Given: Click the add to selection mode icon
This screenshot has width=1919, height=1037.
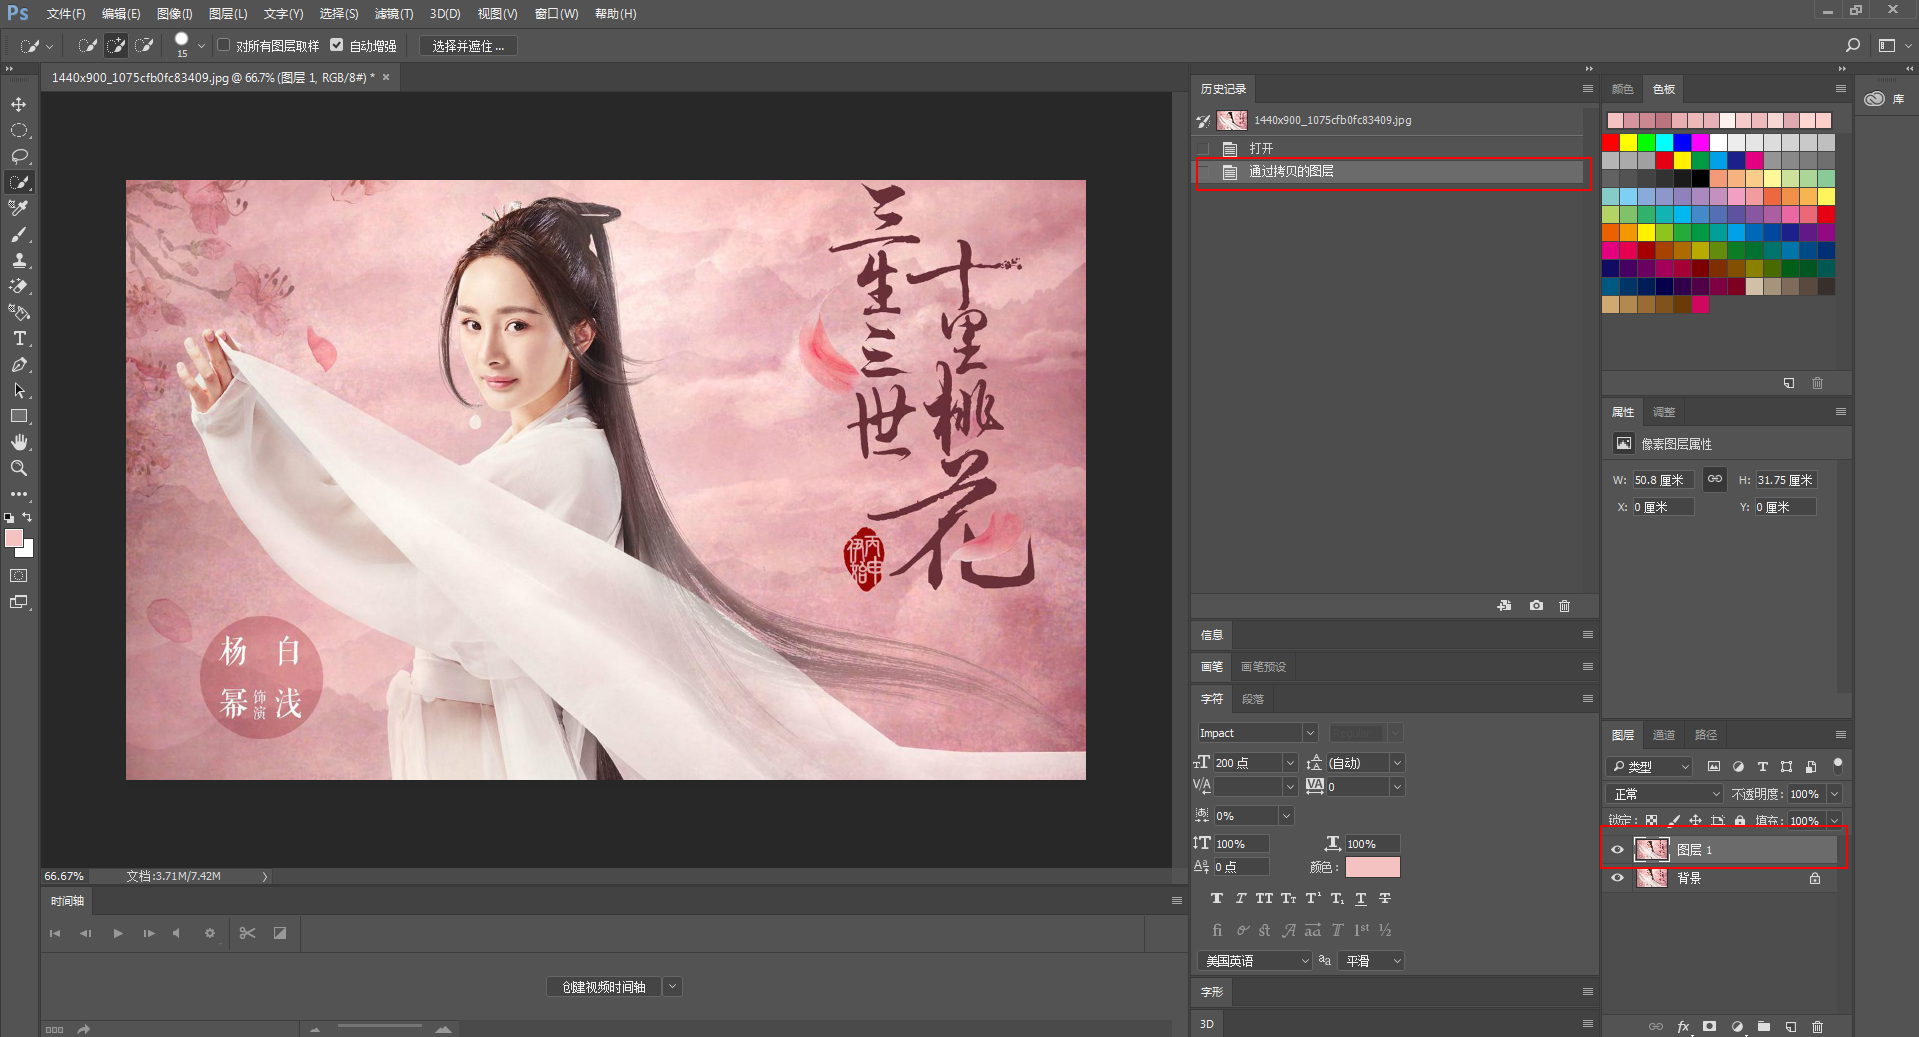Looking at the screenshot, I should [116, 45].
